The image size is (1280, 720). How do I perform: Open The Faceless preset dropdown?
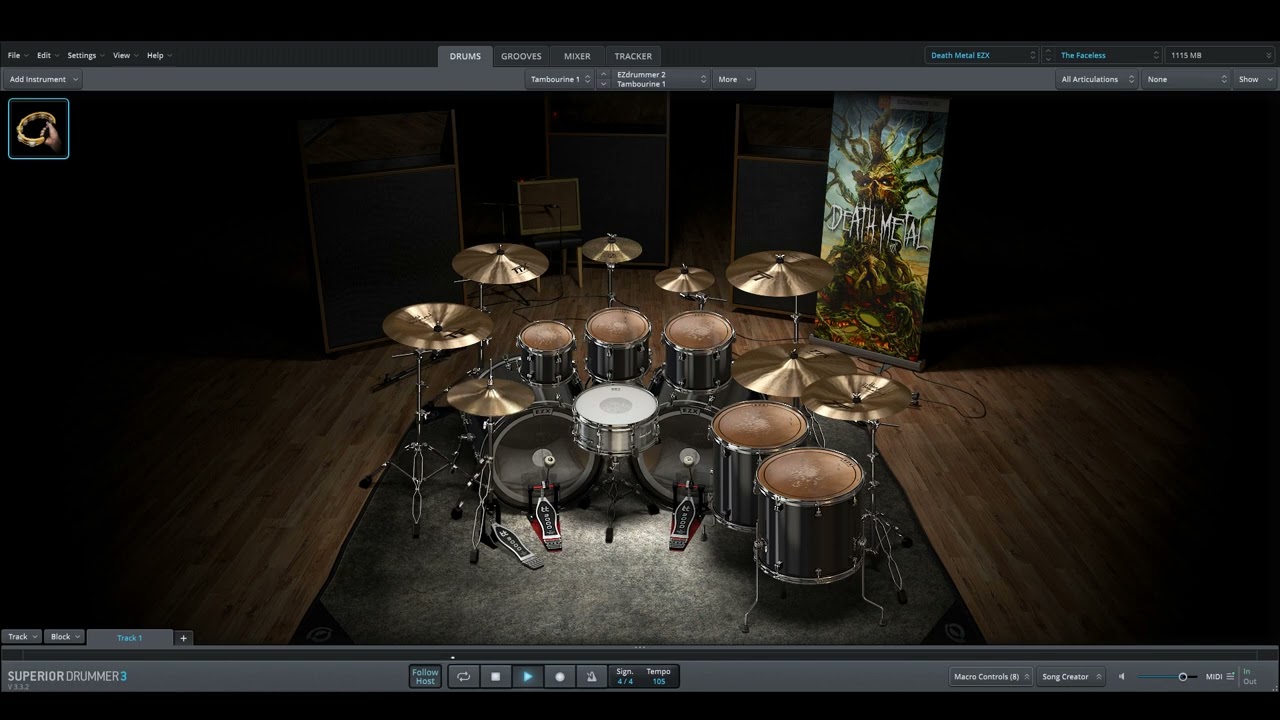click(1108, 56)
